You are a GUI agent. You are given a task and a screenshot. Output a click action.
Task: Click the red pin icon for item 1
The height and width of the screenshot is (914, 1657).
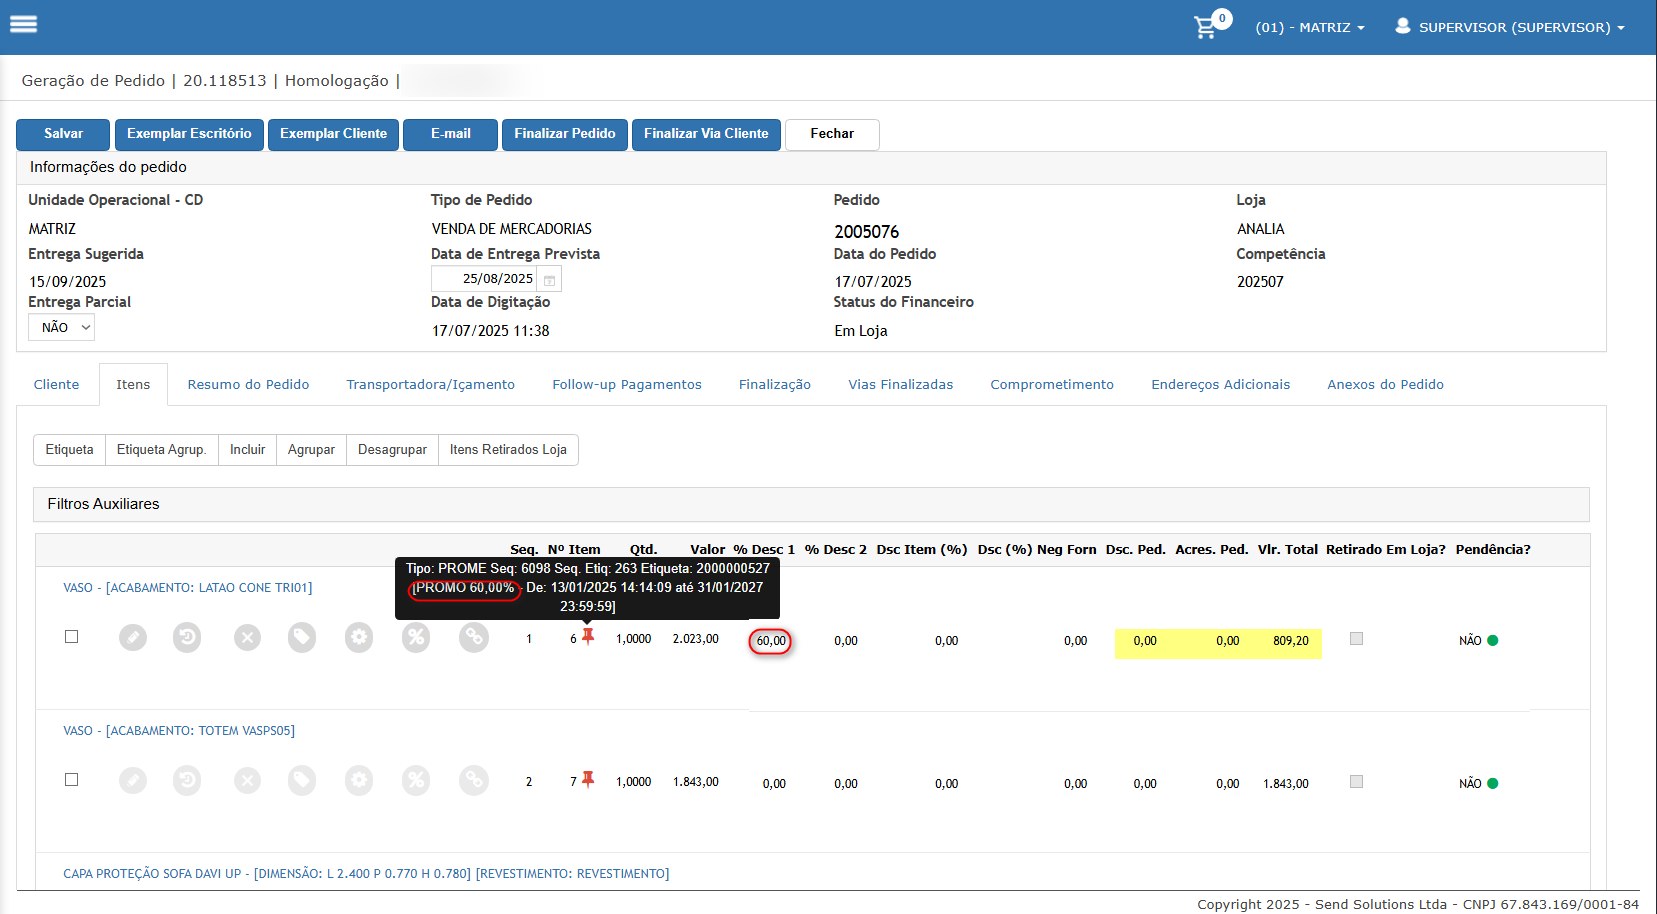coord(588,636)
